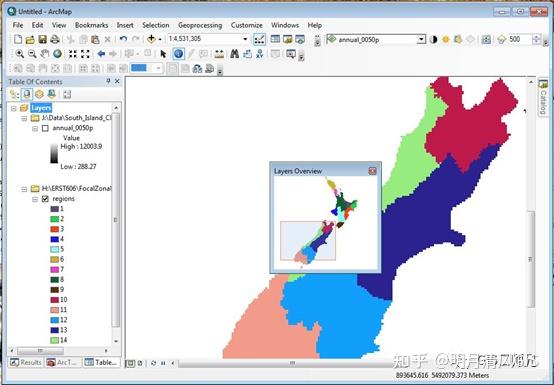This screenshot has height=385, width=554.
Task: Click the Full Extent globe icon
Action: pos(57,54)
